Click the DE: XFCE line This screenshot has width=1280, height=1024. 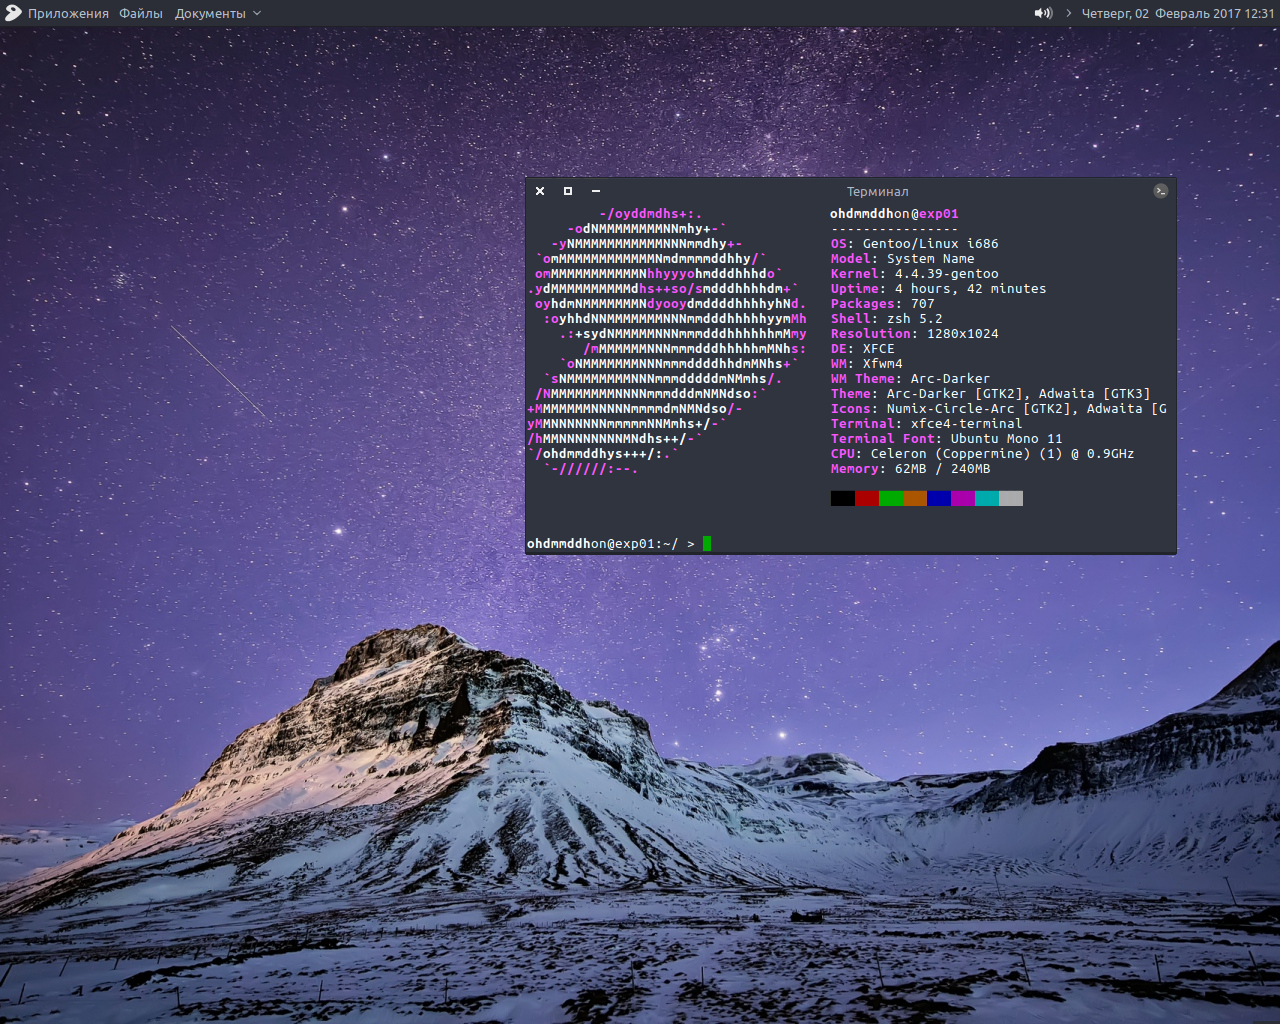click(x=863, y=348)
